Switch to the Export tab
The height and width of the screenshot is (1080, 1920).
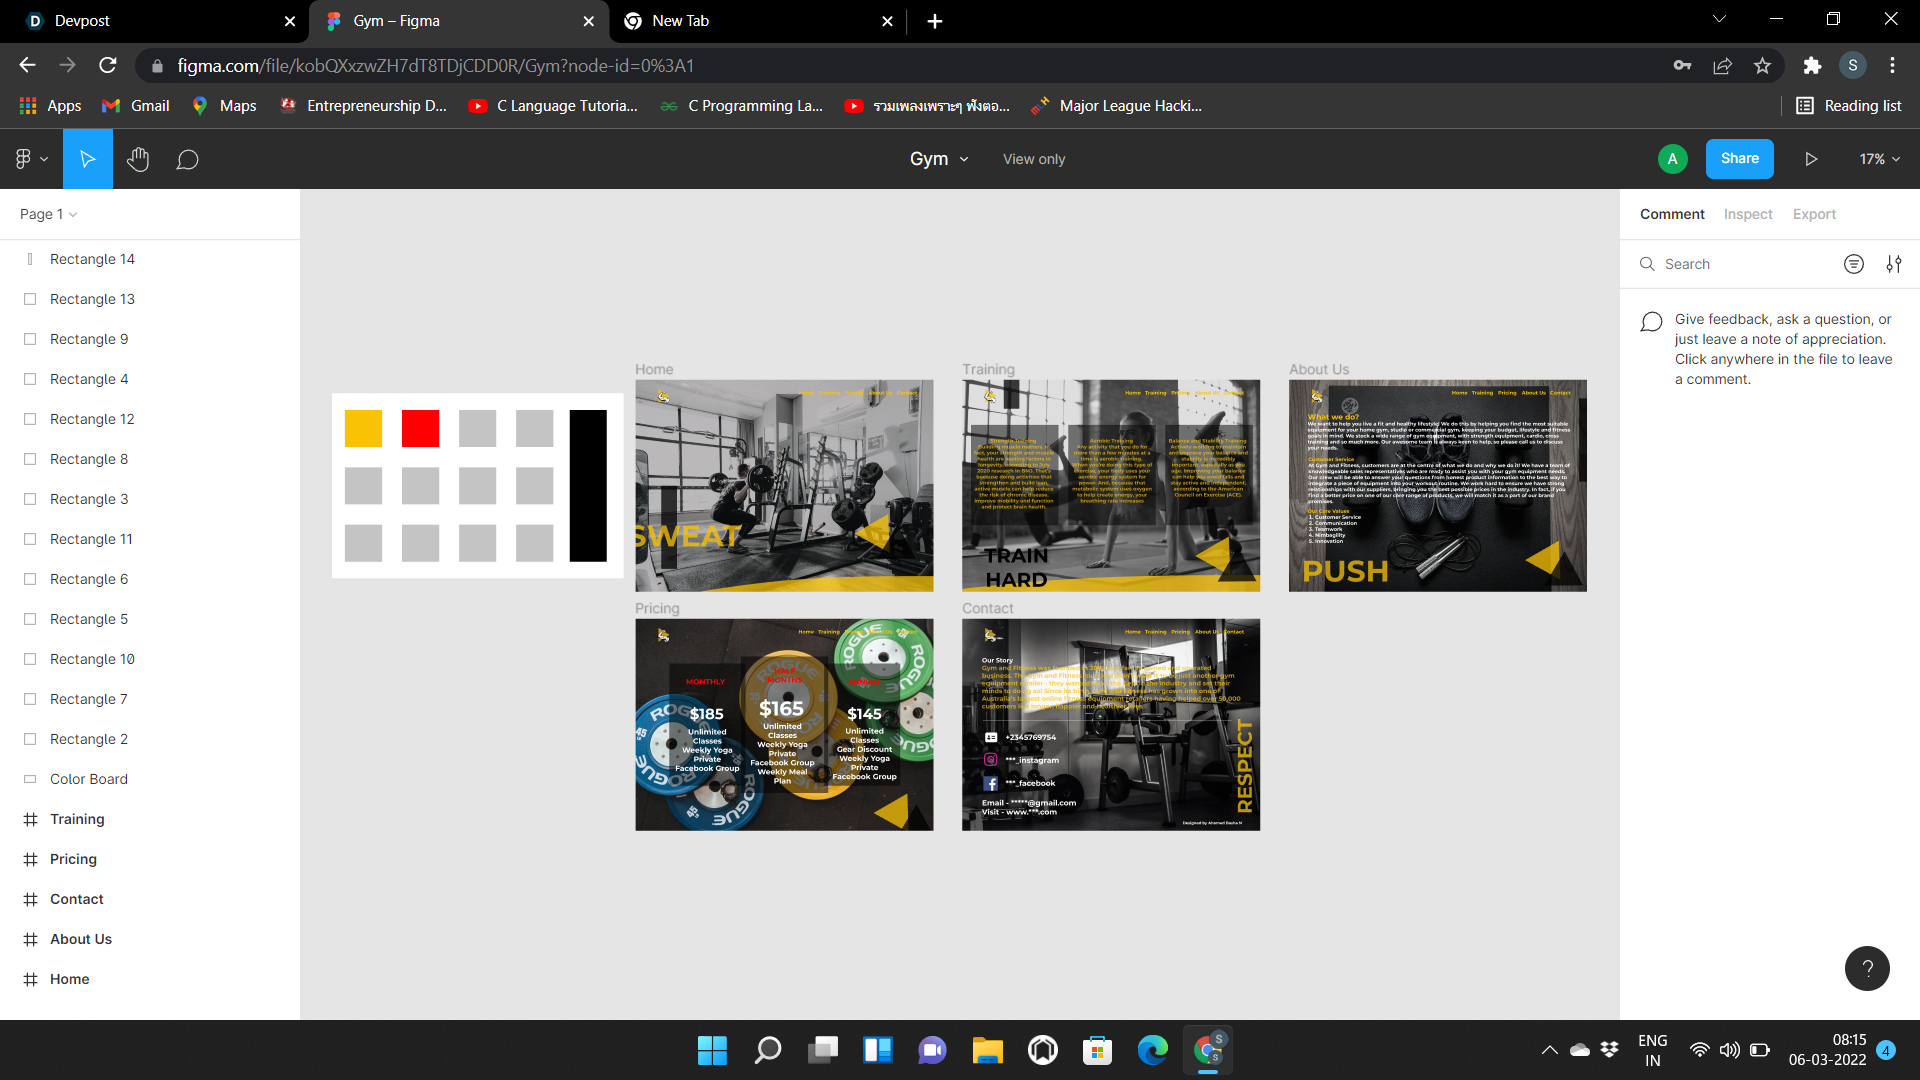1814,214
